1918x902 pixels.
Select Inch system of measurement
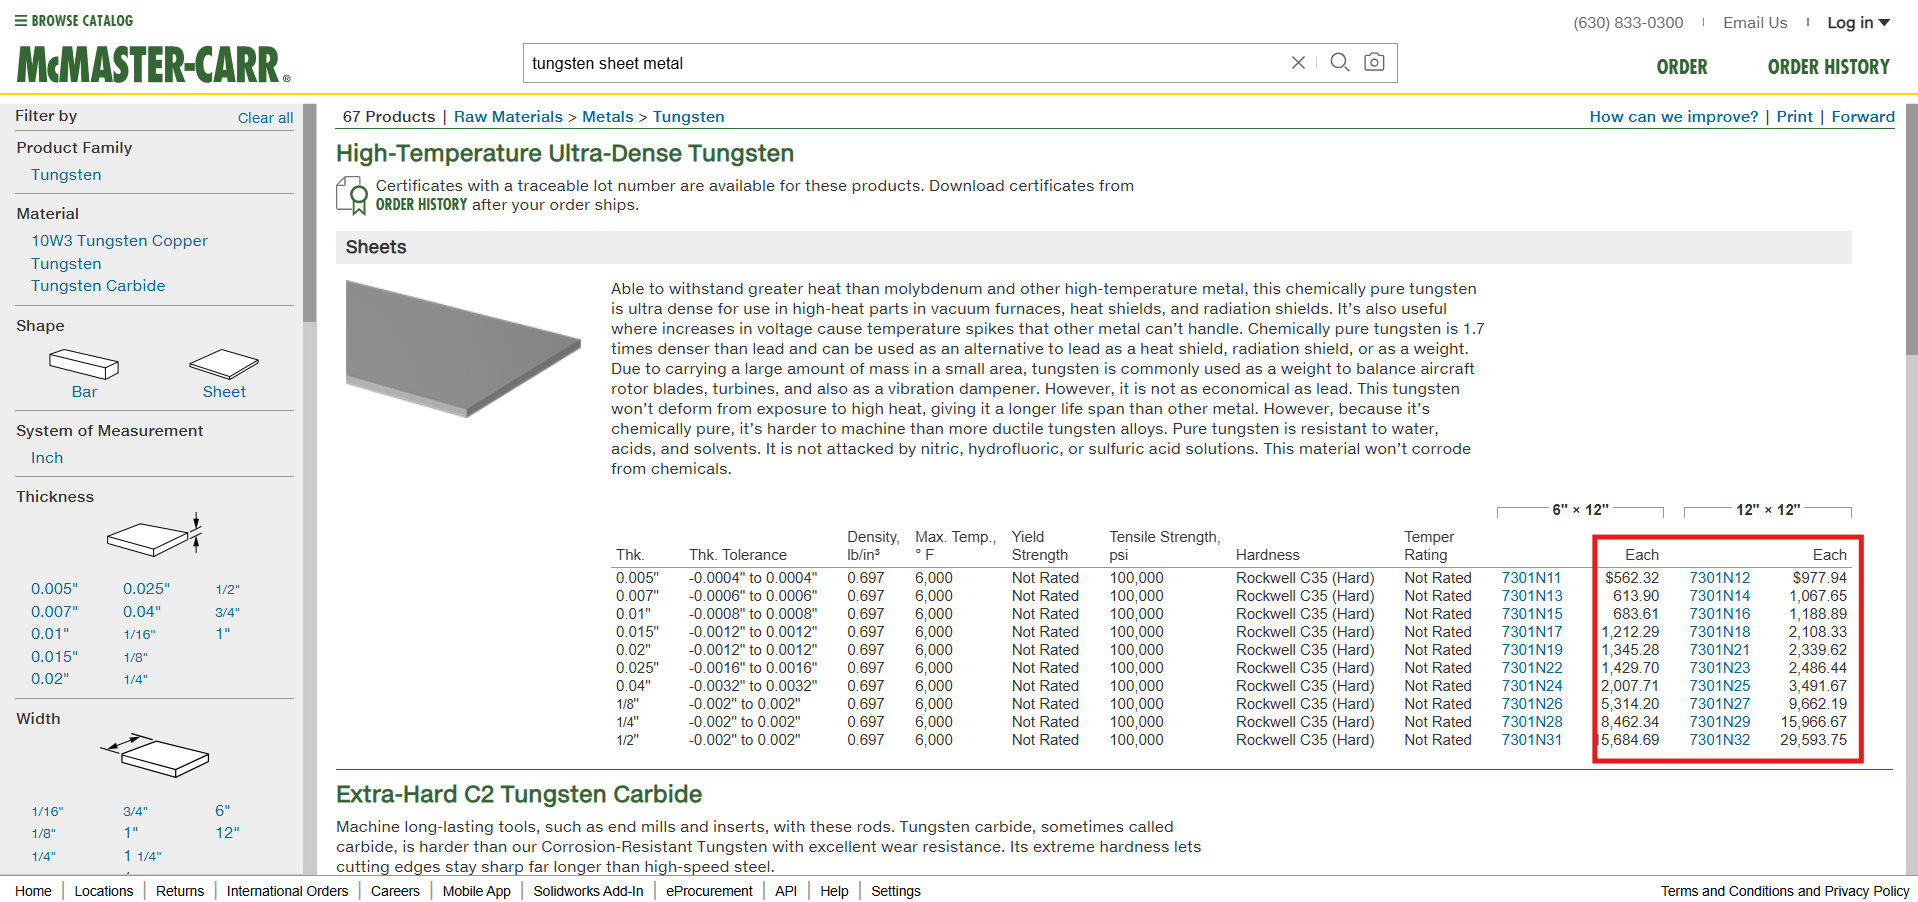pos(47,458)
